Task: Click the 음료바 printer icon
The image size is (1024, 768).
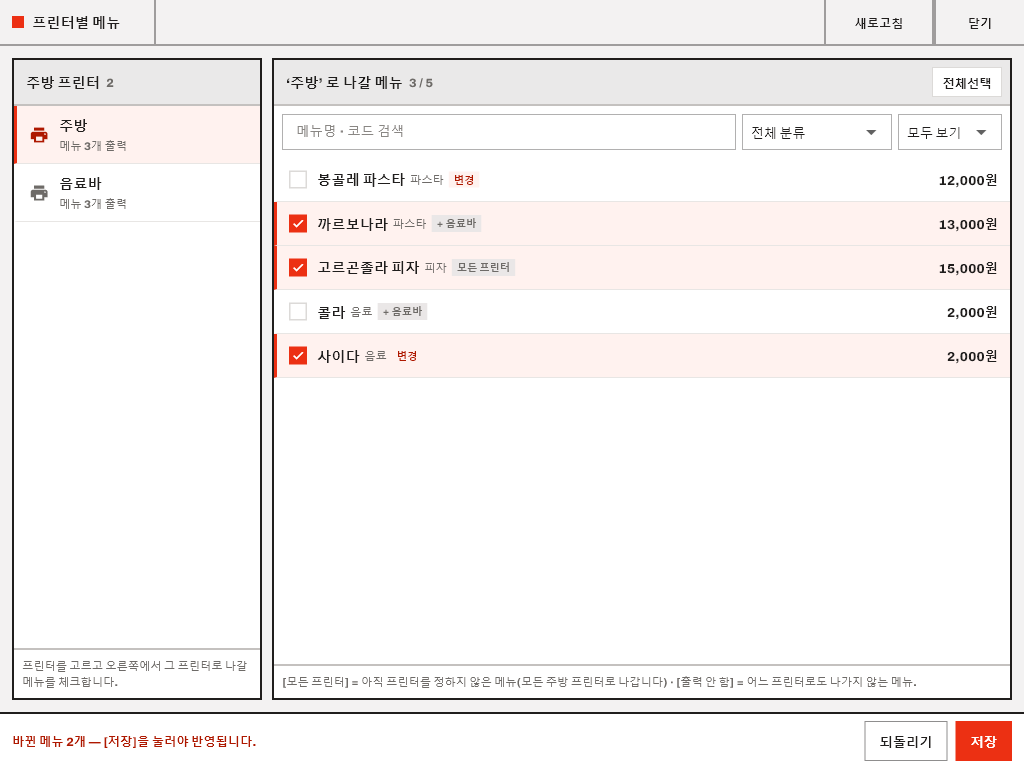Action: pyautogui.click(x=39, y=193)
